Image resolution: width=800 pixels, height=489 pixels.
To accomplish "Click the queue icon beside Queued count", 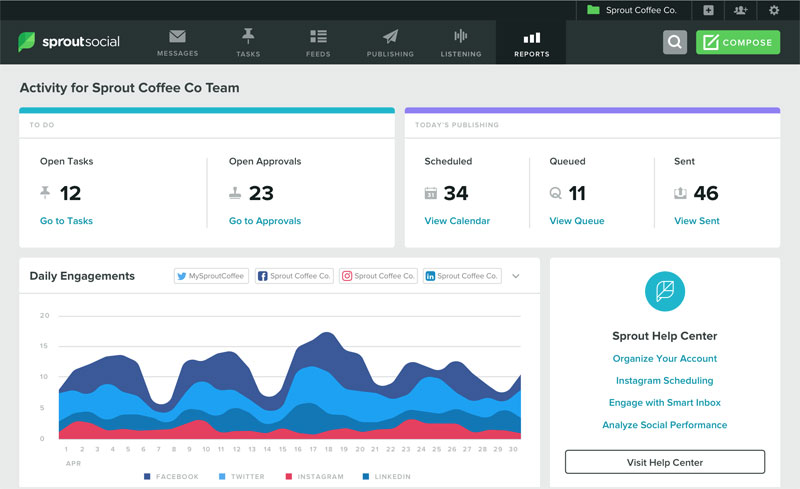I will coord(555,193).
